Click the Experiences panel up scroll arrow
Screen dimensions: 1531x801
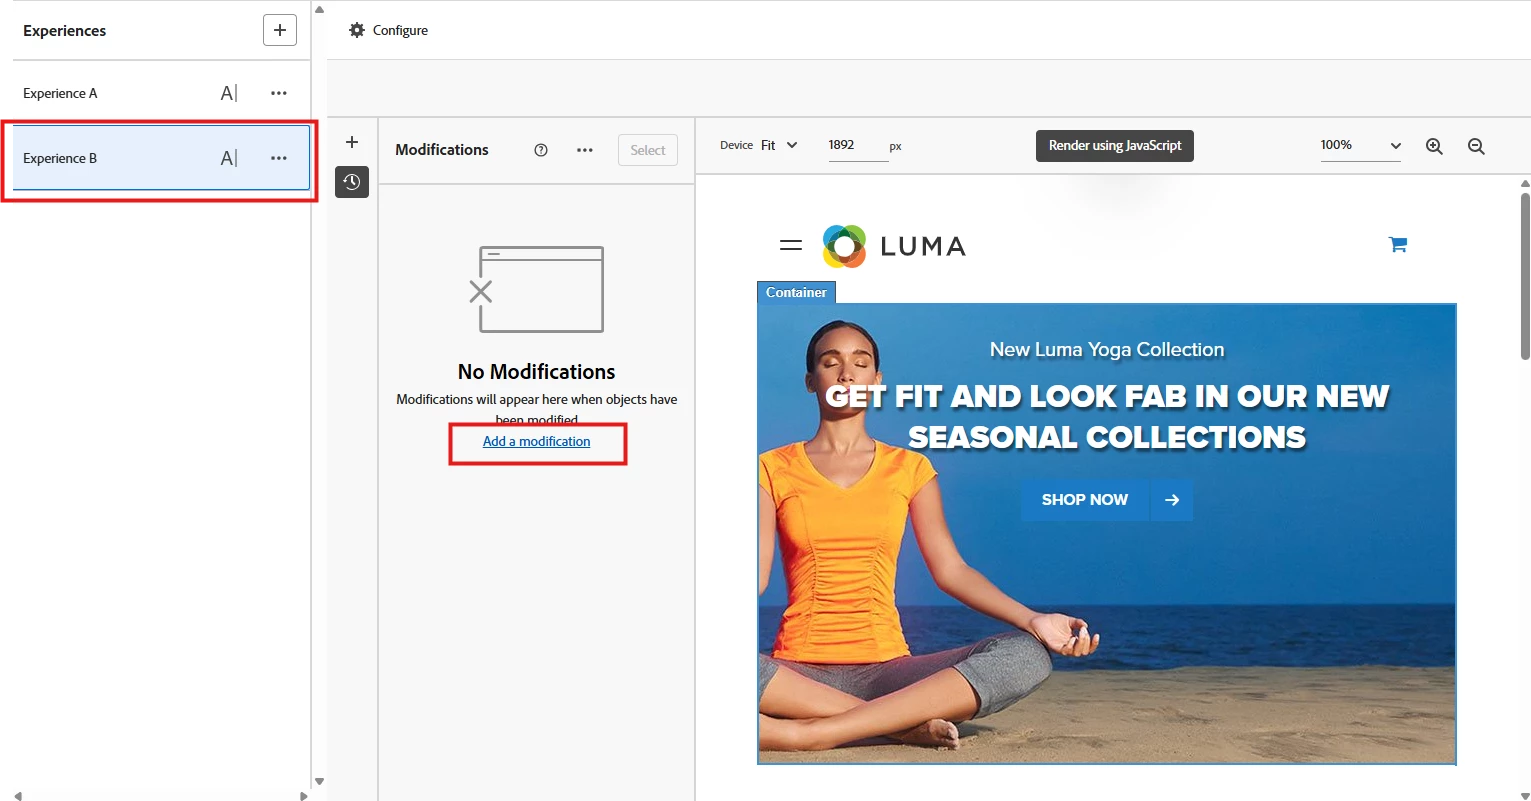point(319,9)
